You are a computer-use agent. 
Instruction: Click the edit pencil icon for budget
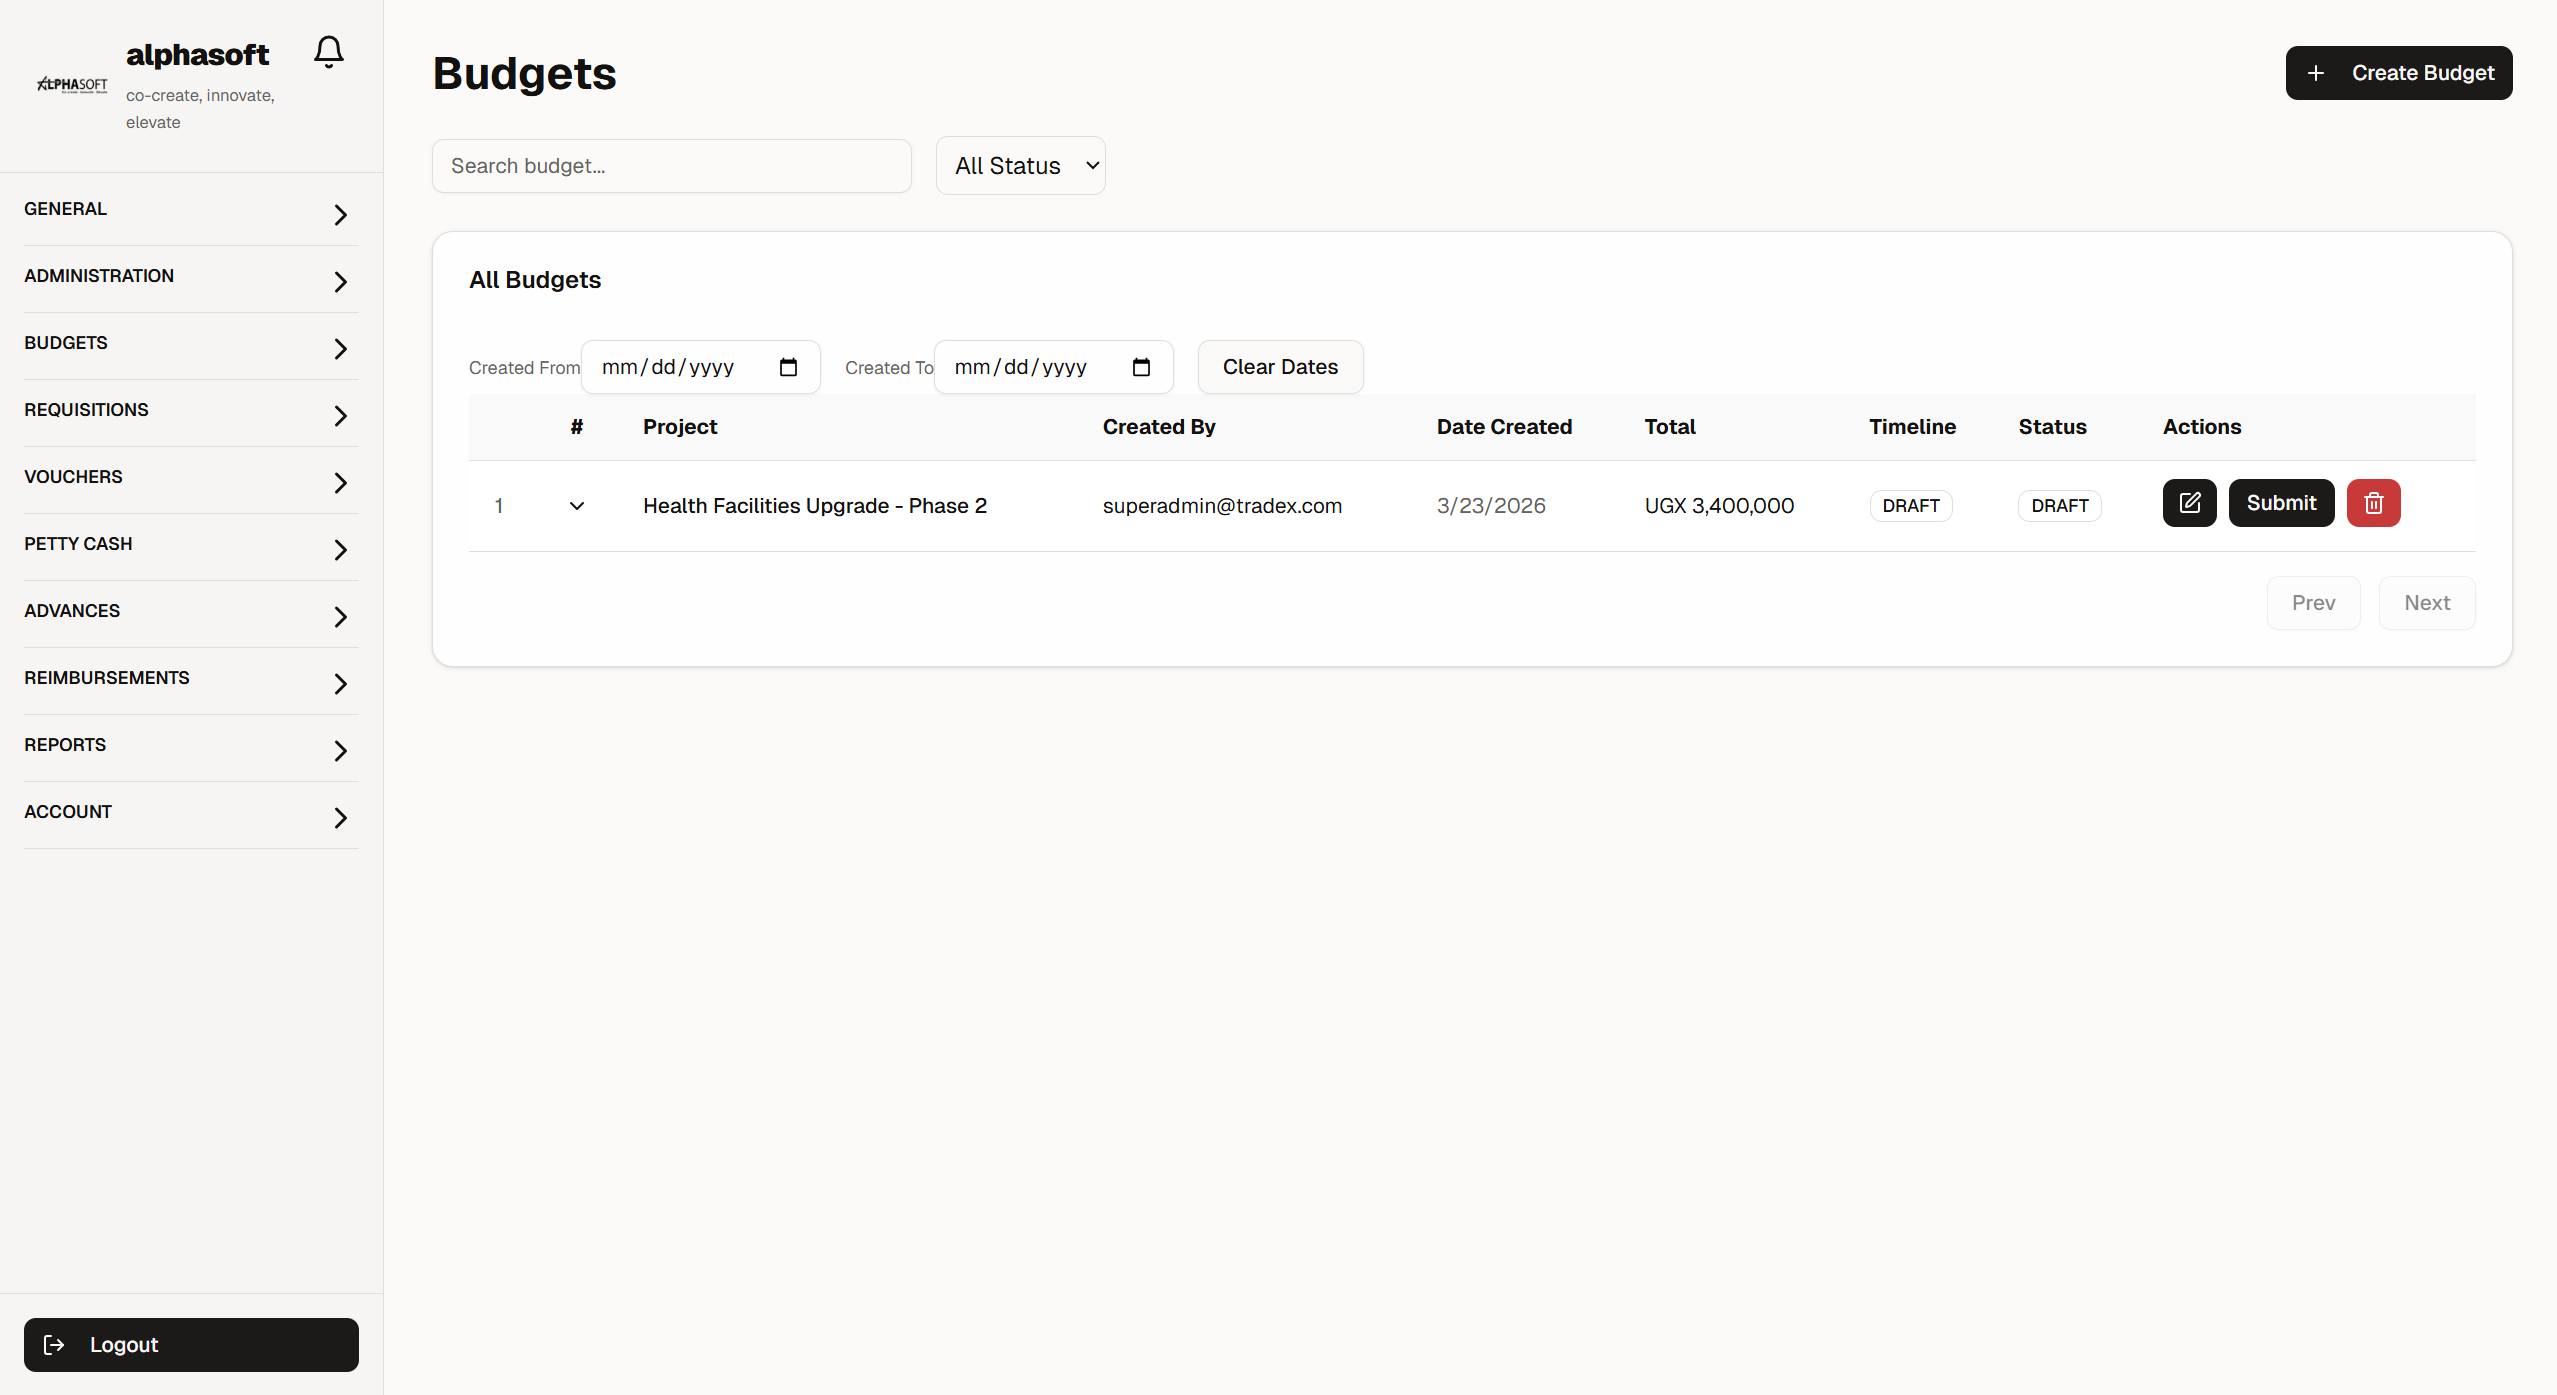[2189, 503]
